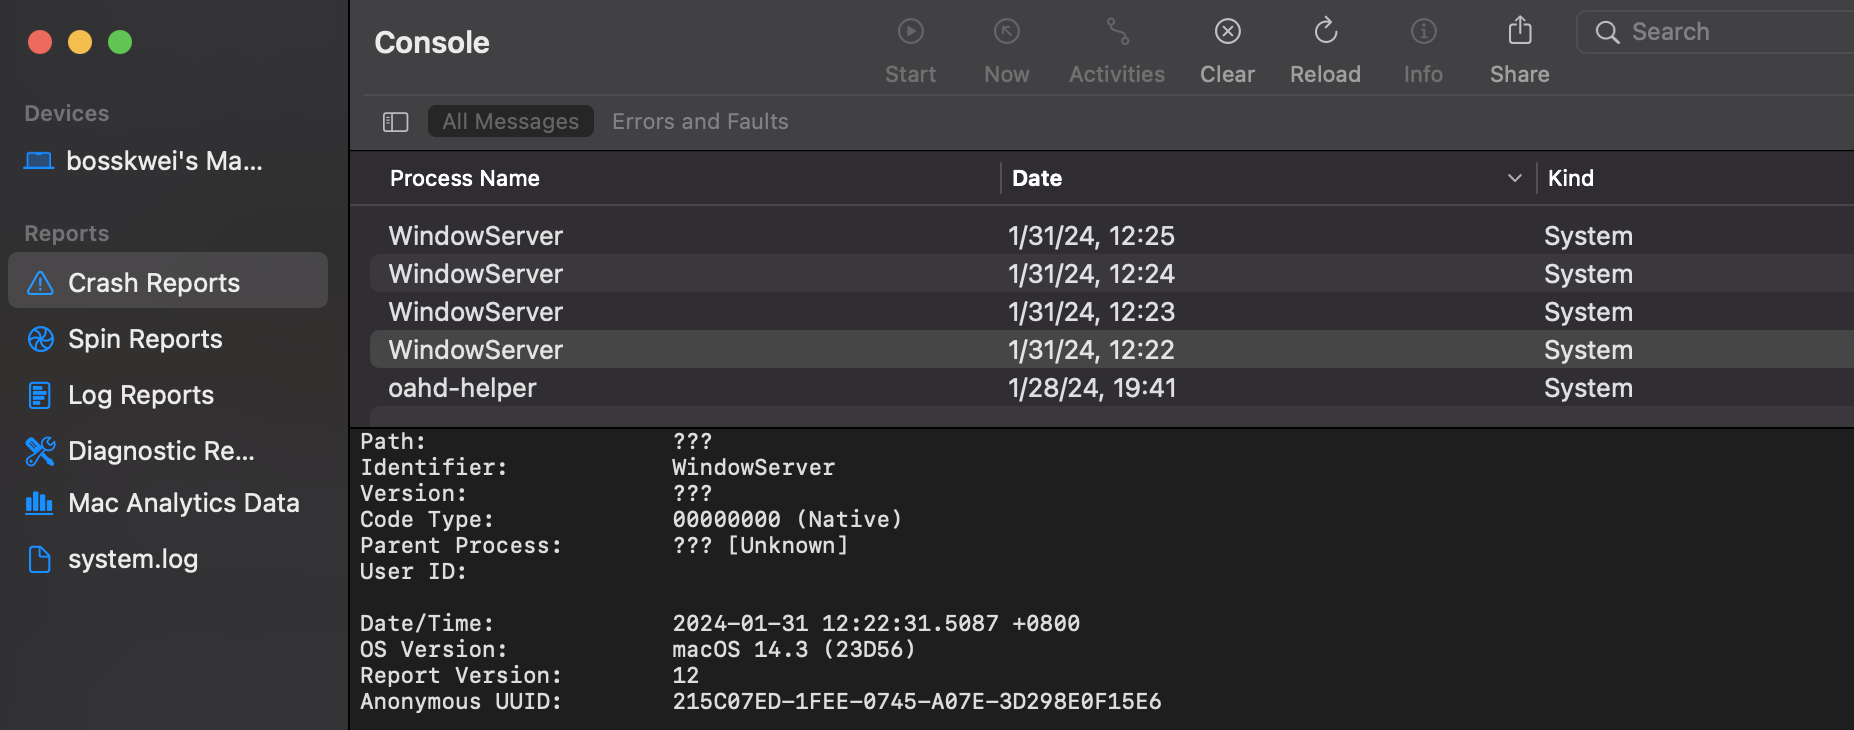The width and height of the screenshot is (1854, 730).
Task: Select the oahd-helper crash report row
Action: [462, 388]
